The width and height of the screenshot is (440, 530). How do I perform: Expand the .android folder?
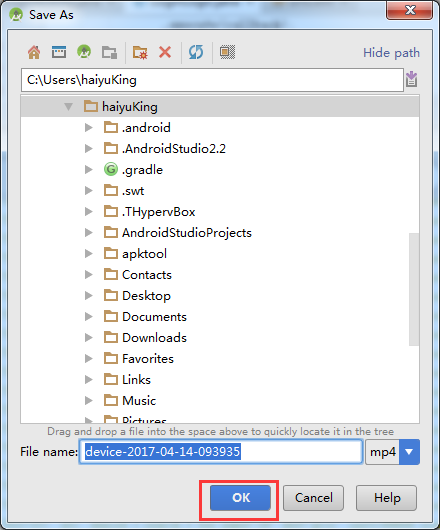click(89, 128)
